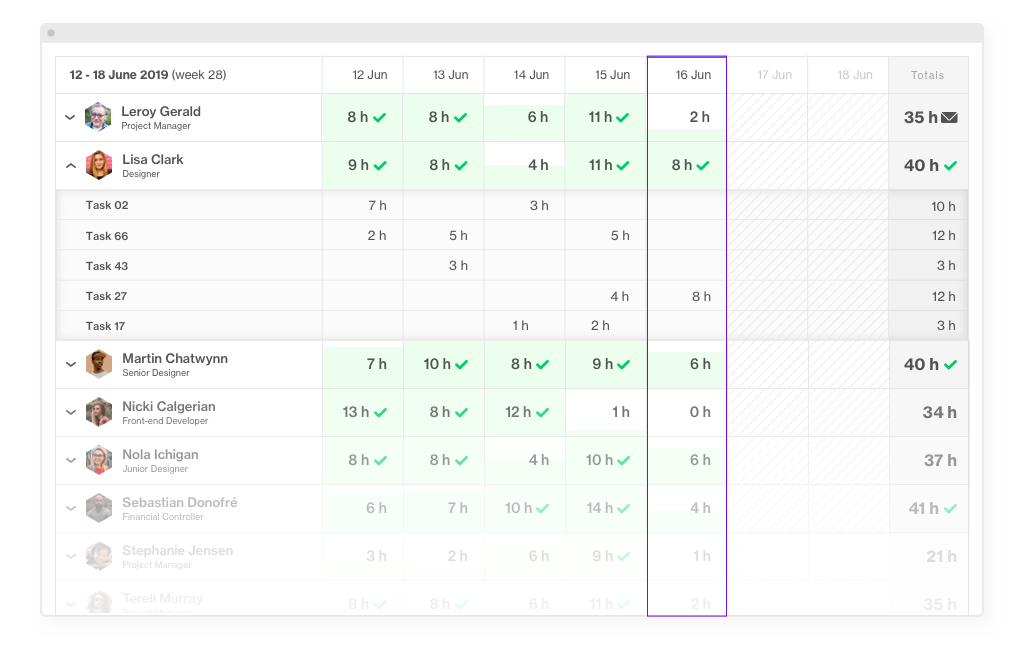Click the envelope icon beside Leroy Gerald's total
Screen dimensions: 1024x650
coord(949,116)
